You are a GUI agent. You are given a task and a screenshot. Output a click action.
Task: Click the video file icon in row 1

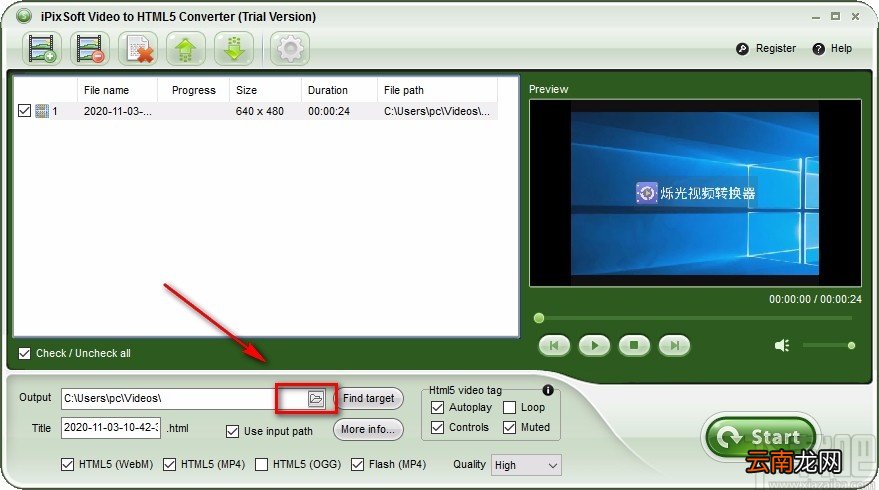tap(42, 111)
